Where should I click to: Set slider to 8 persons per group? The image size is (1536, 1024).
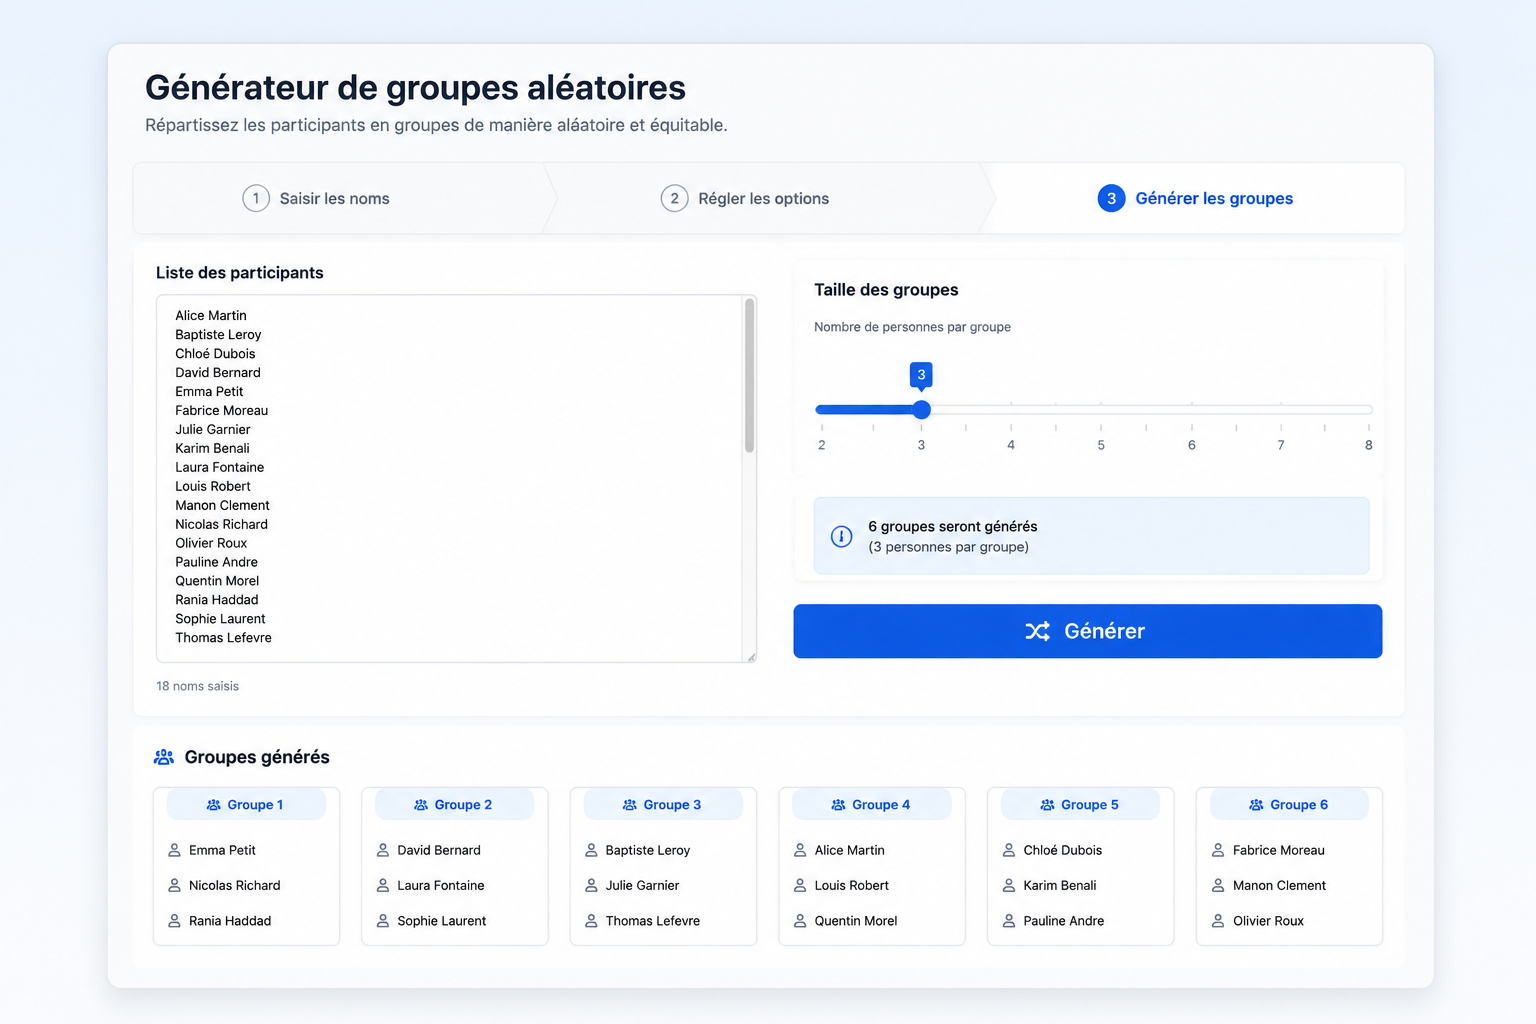point(1368,409)
